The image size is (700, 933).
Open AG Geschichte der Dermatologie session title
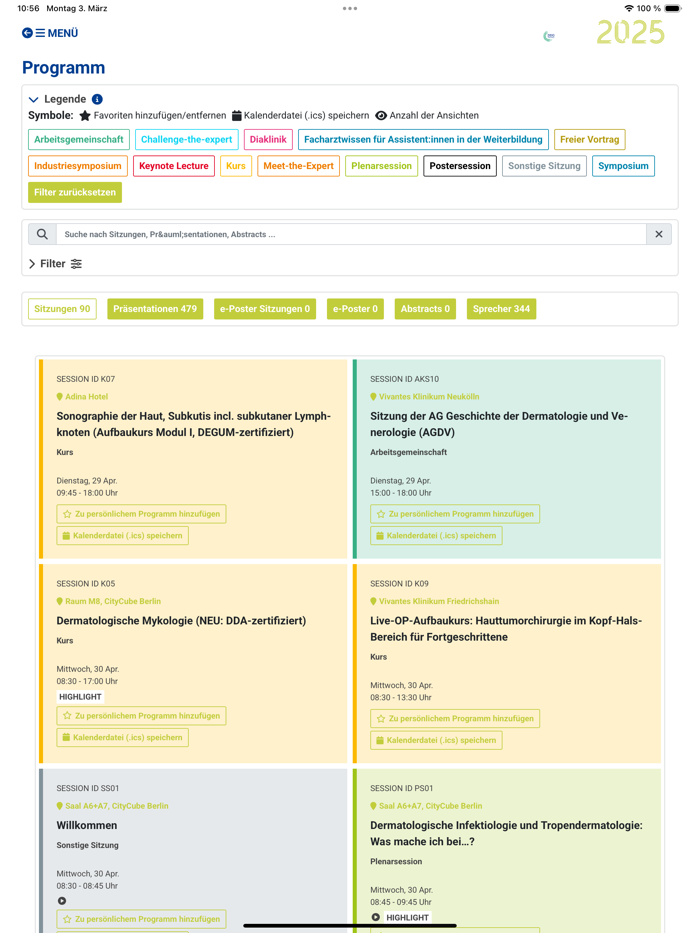(x=499, y=424)
